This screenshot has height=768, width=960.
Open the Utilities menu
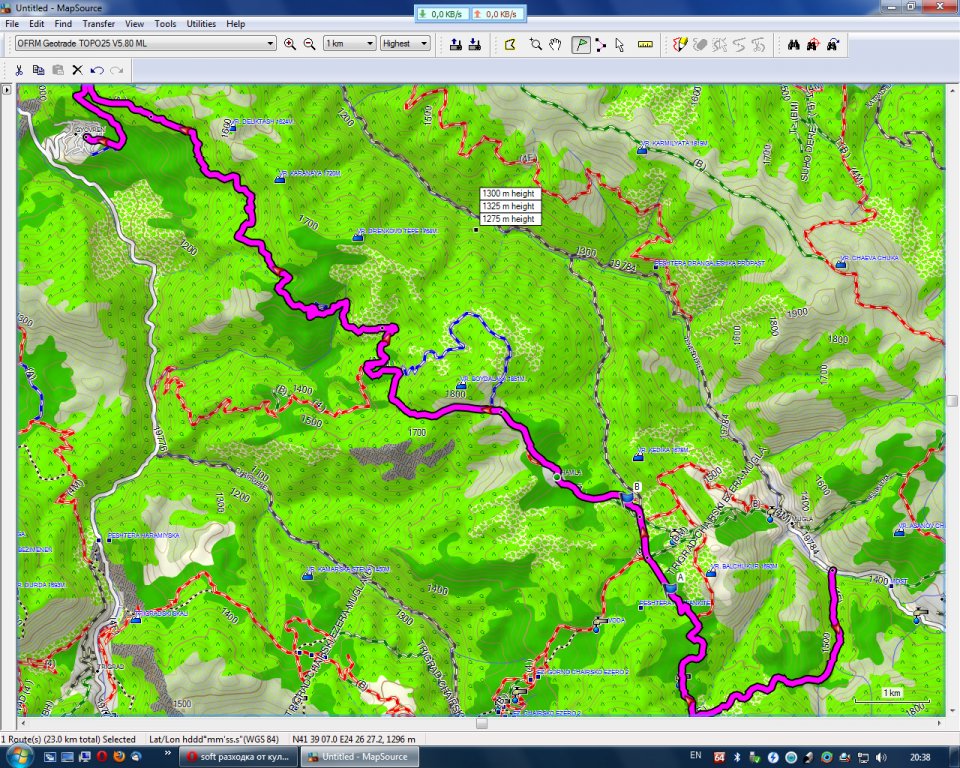tap(201, 24)
